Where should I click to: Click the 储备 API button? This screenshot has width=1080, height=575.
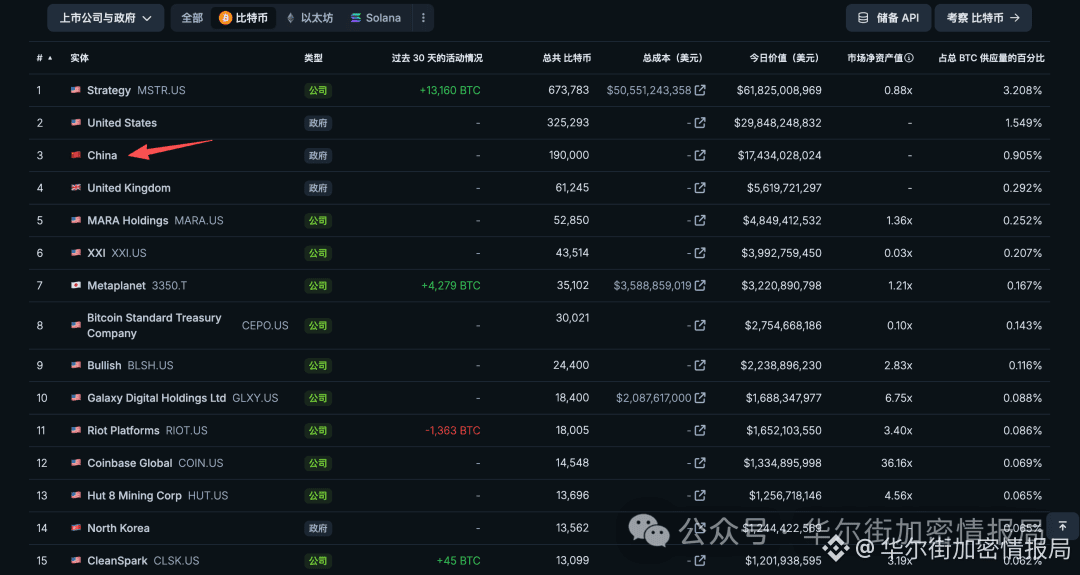pos(888,18)
